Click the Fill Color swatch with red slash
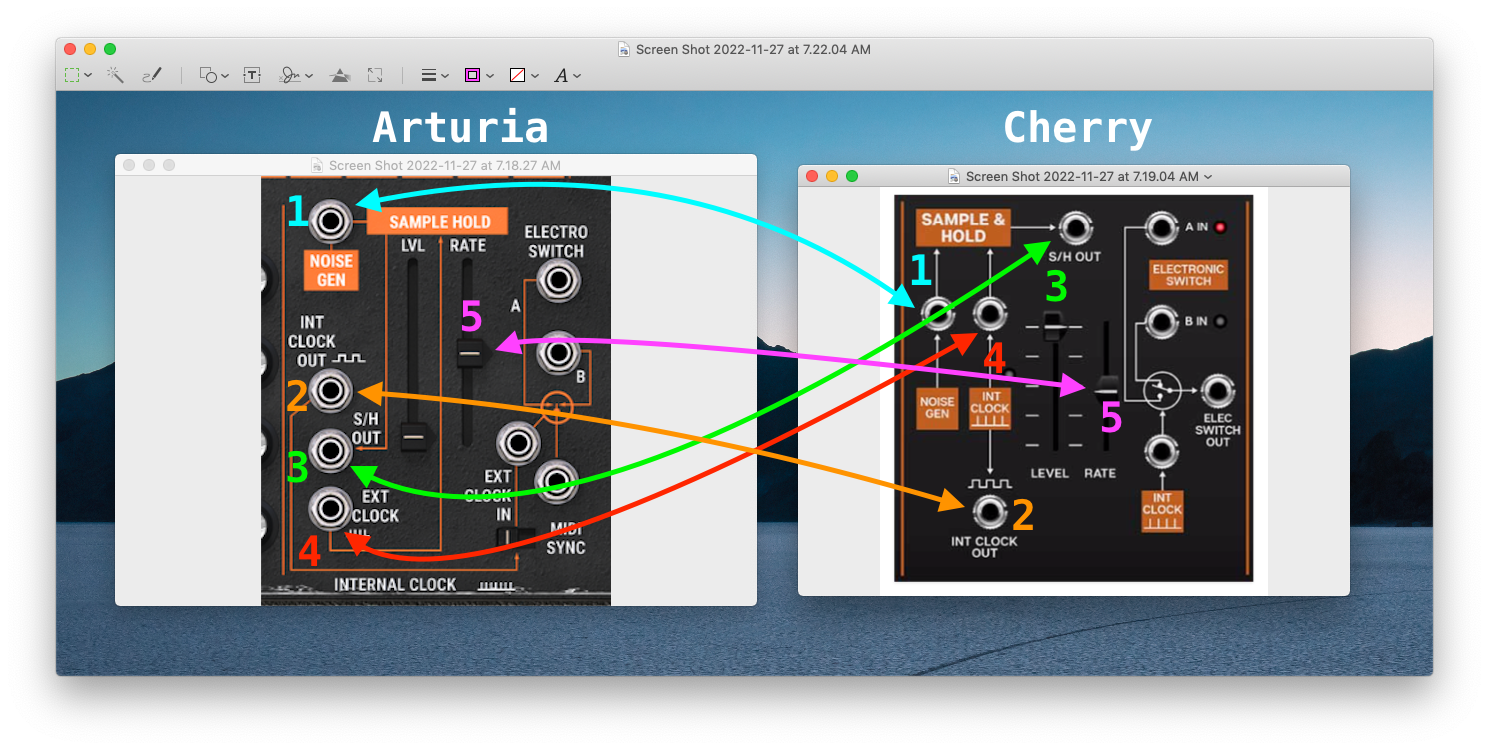The image size is (1489, 750). pyautogui.click(x=518, y=75)
